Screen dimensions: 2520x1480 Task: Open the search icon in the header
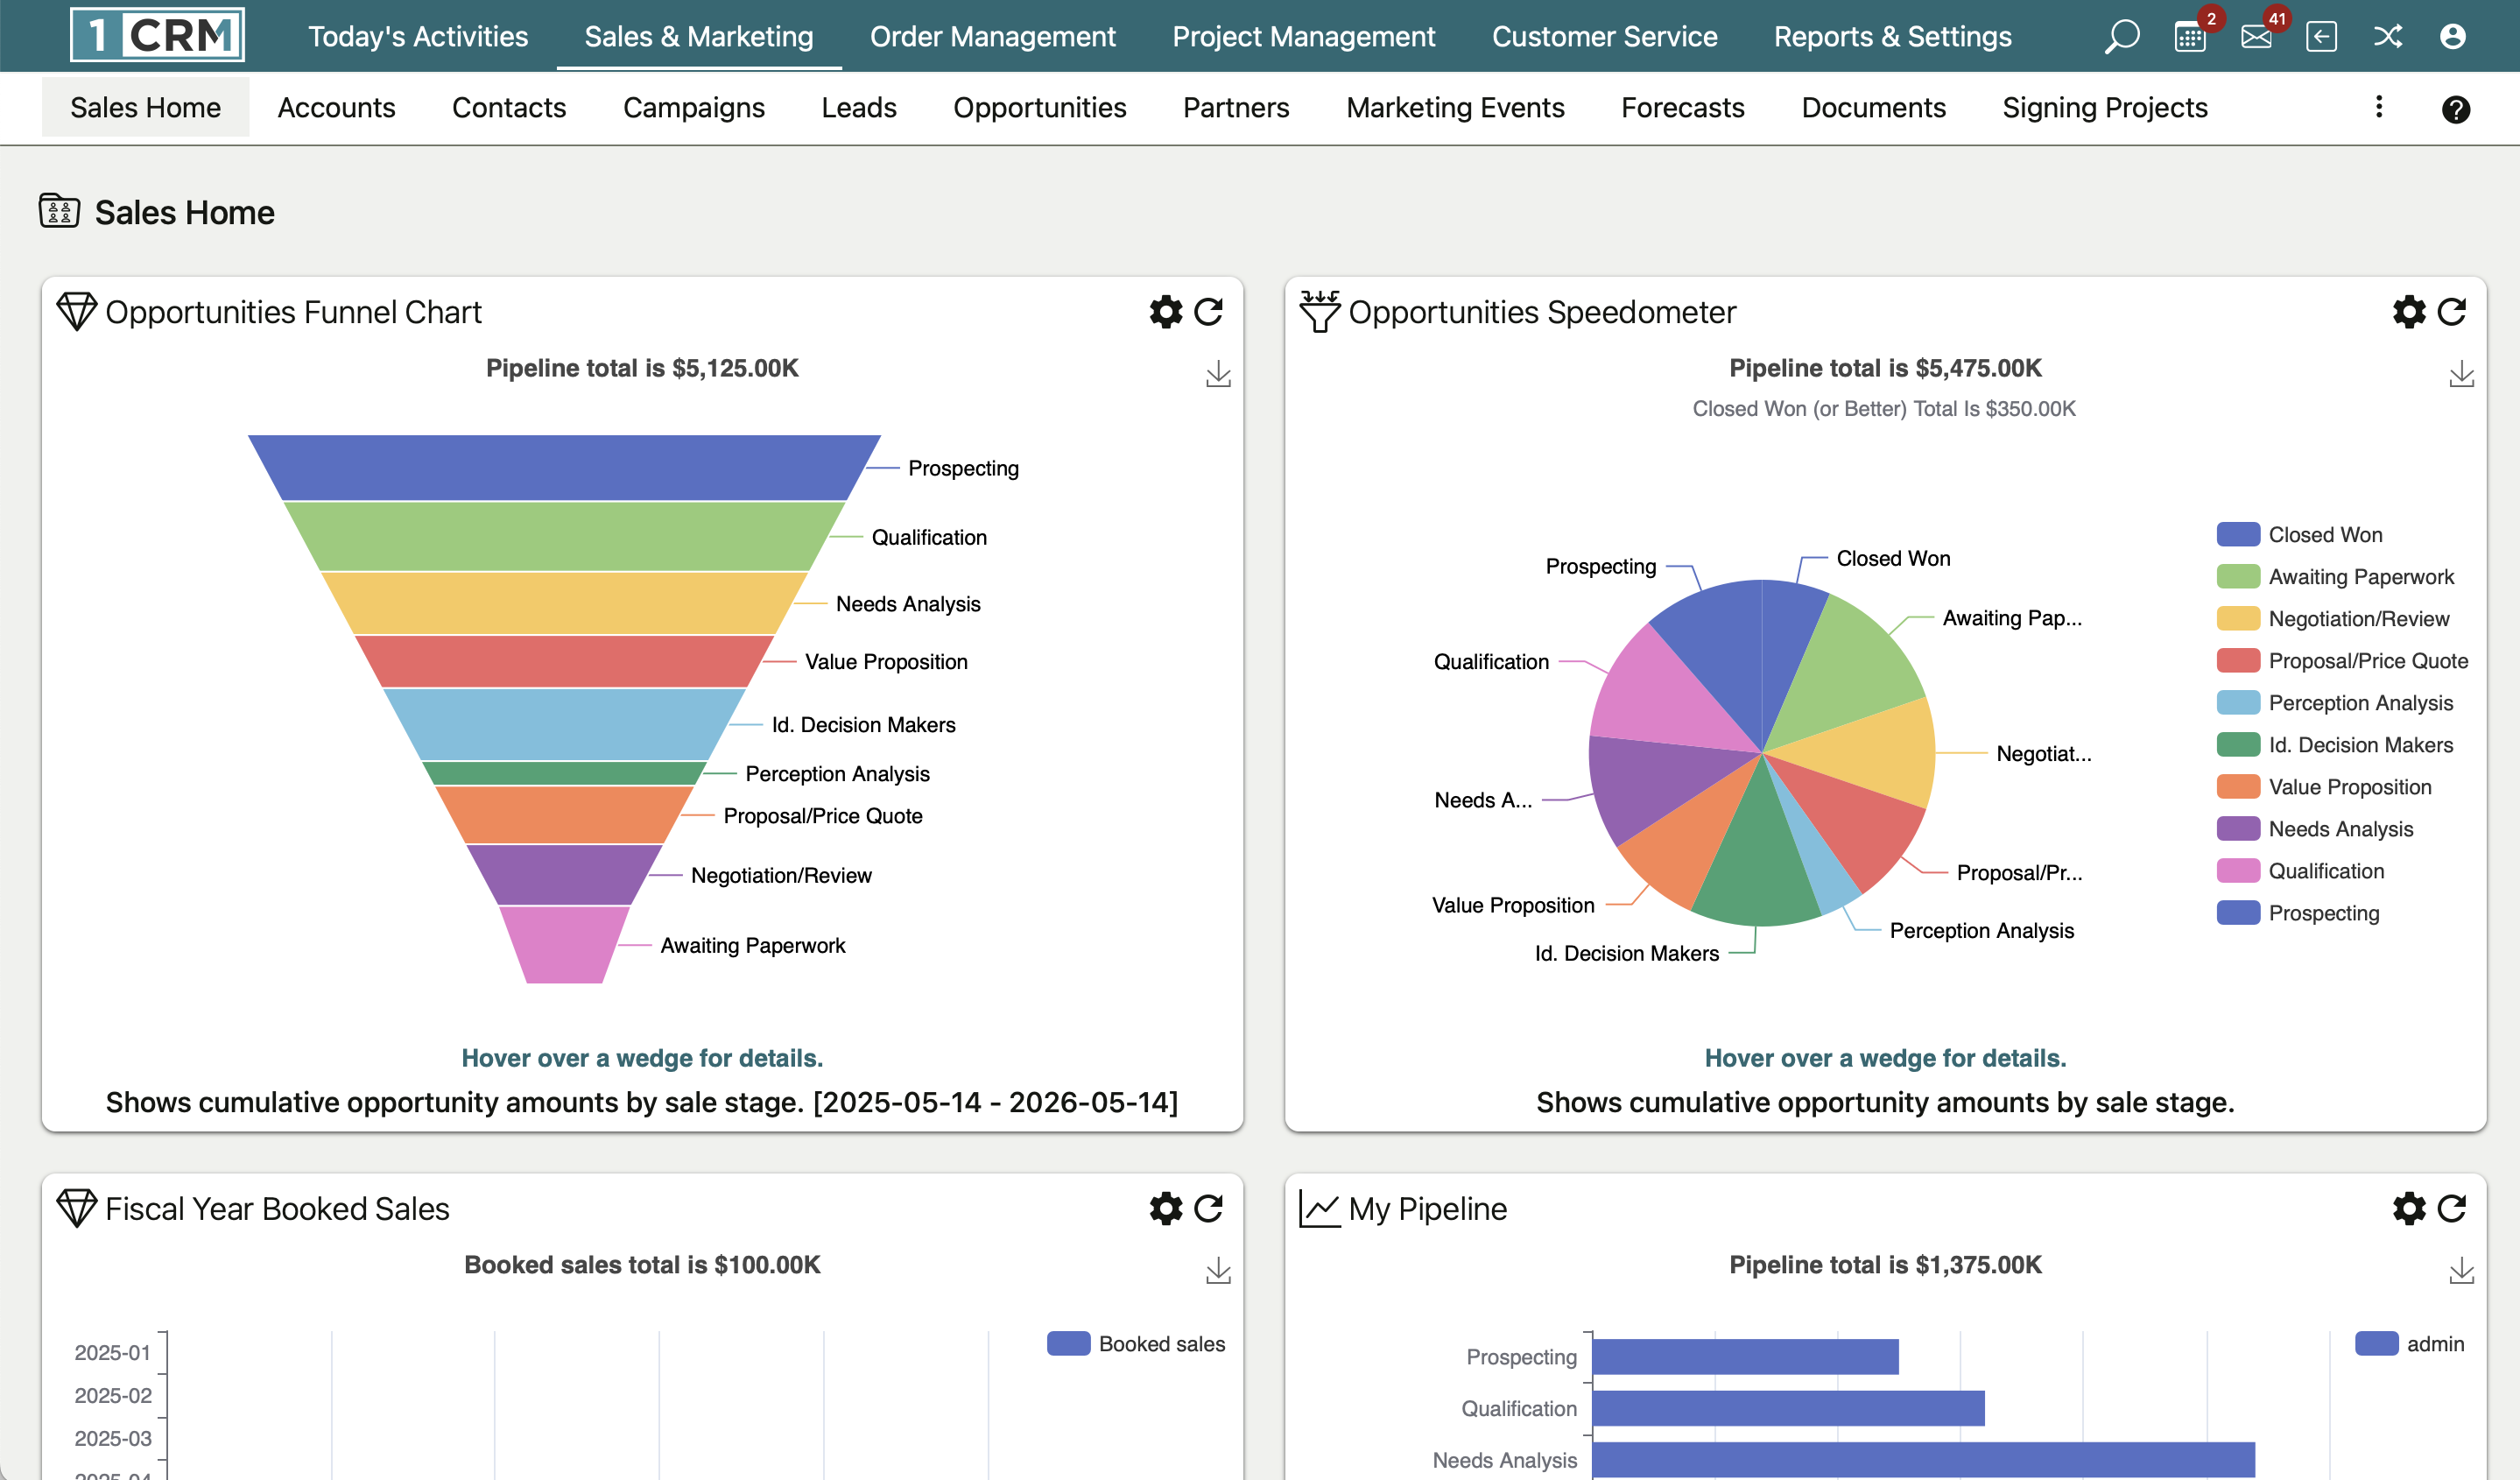click(2122, 36)
